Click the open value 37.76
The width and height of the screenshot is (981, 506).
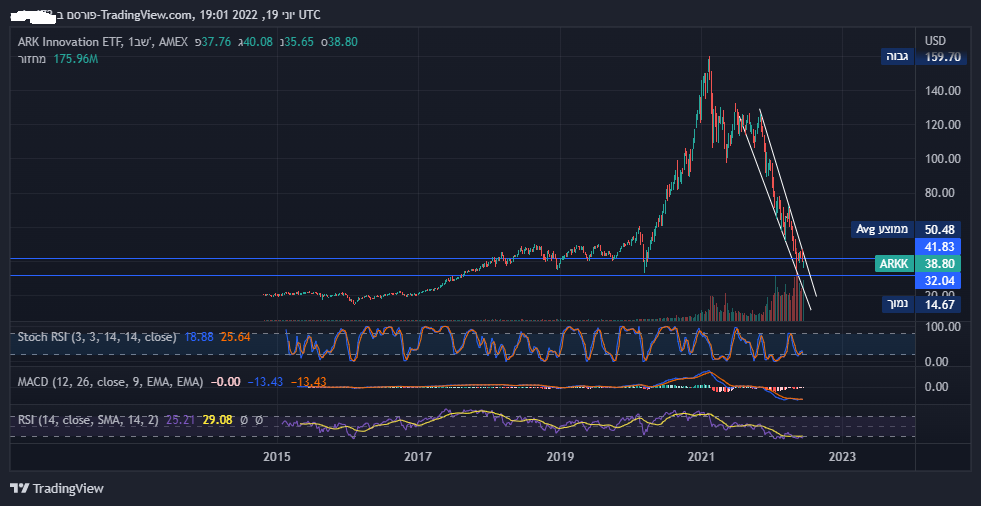[215, 42]
